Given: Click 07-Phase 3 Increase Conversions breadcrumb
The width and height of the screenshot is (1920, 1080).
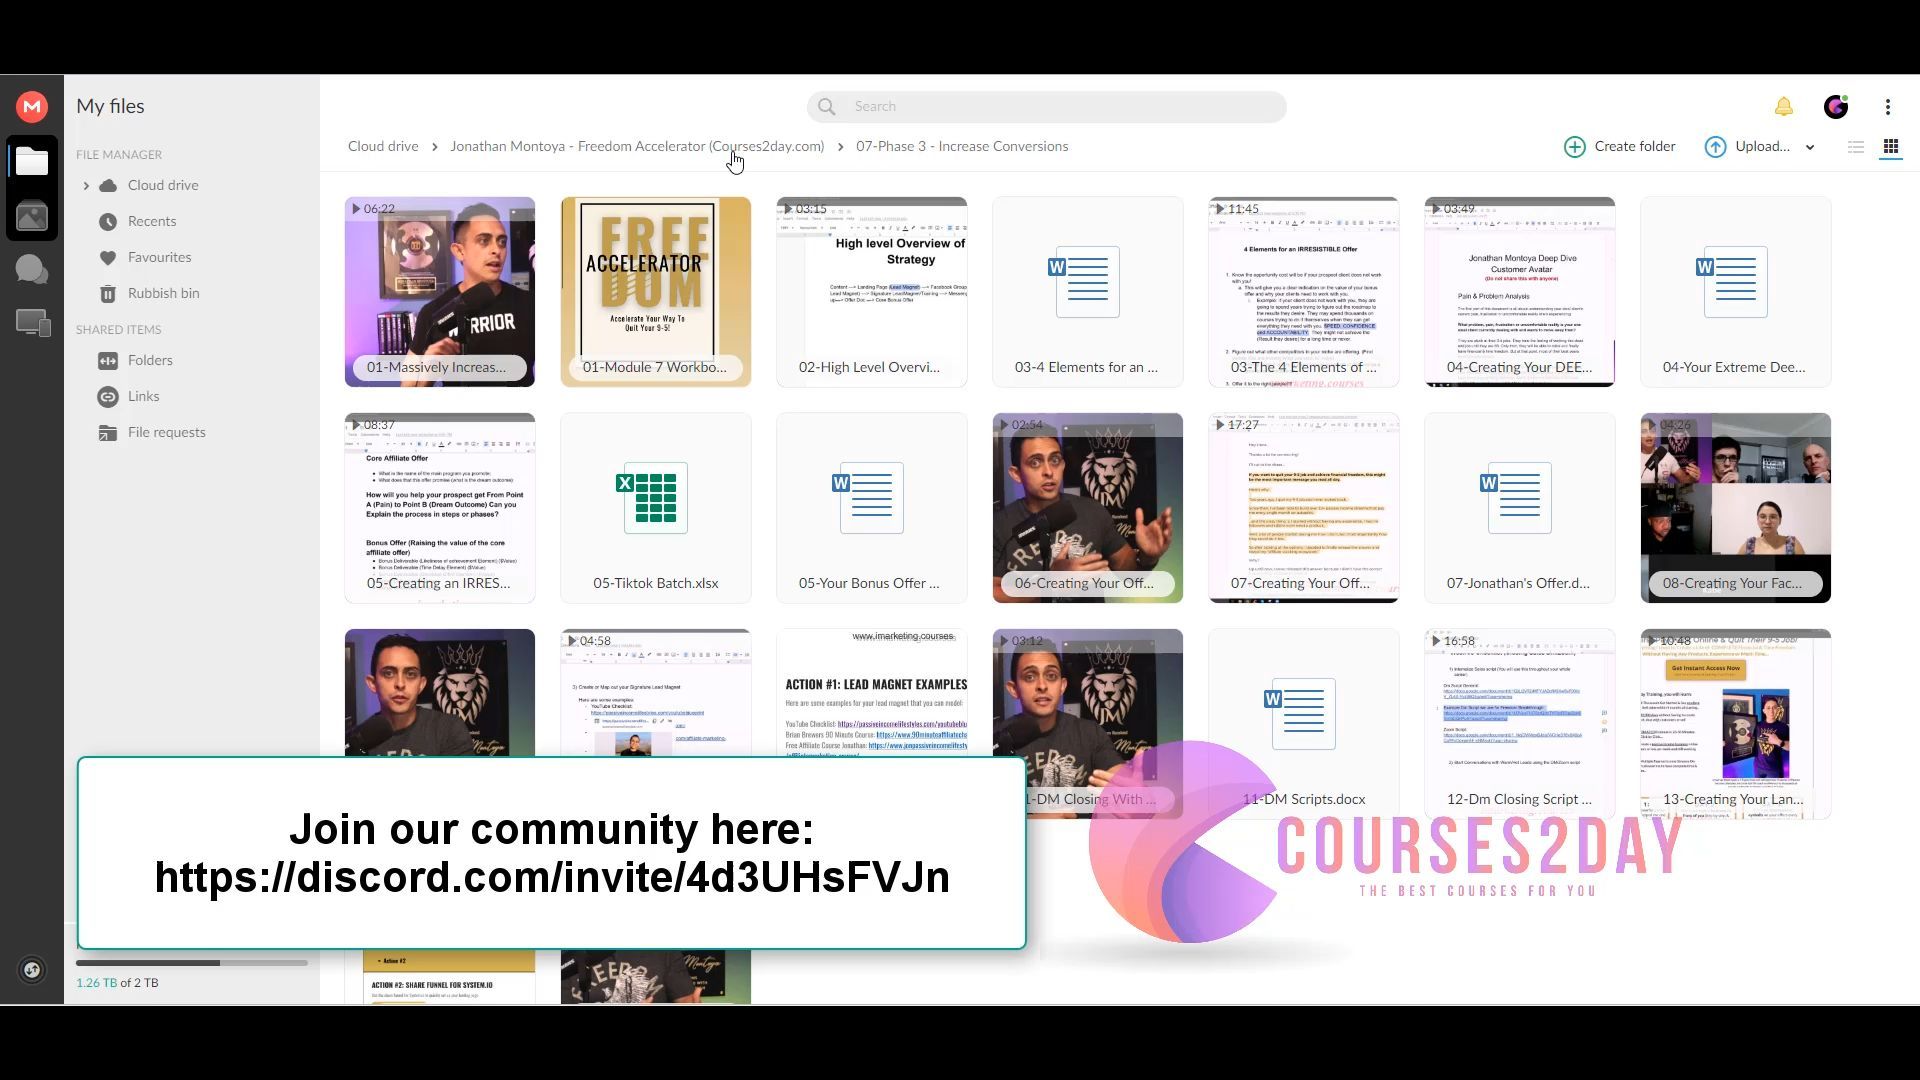Looking at the screenshot, I should pyautogui.click(x=962, y=146).
